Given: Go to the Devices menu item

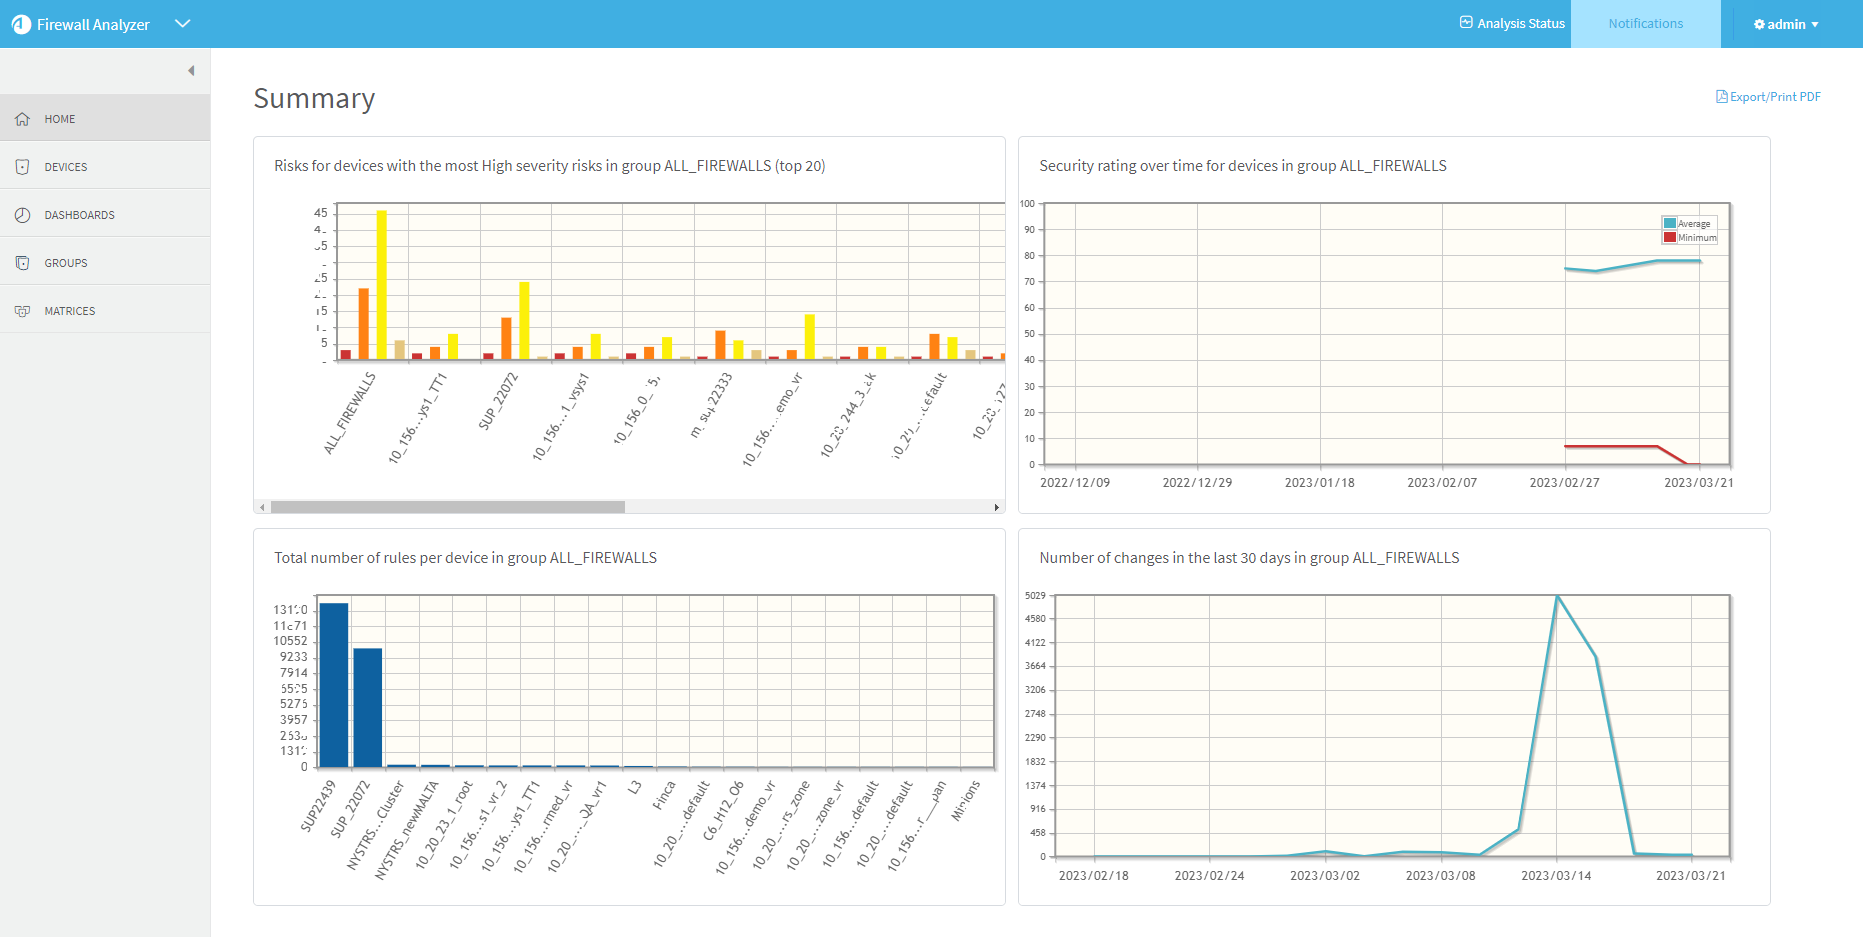Looking at the screenshot, I should [x=66, y=167].
